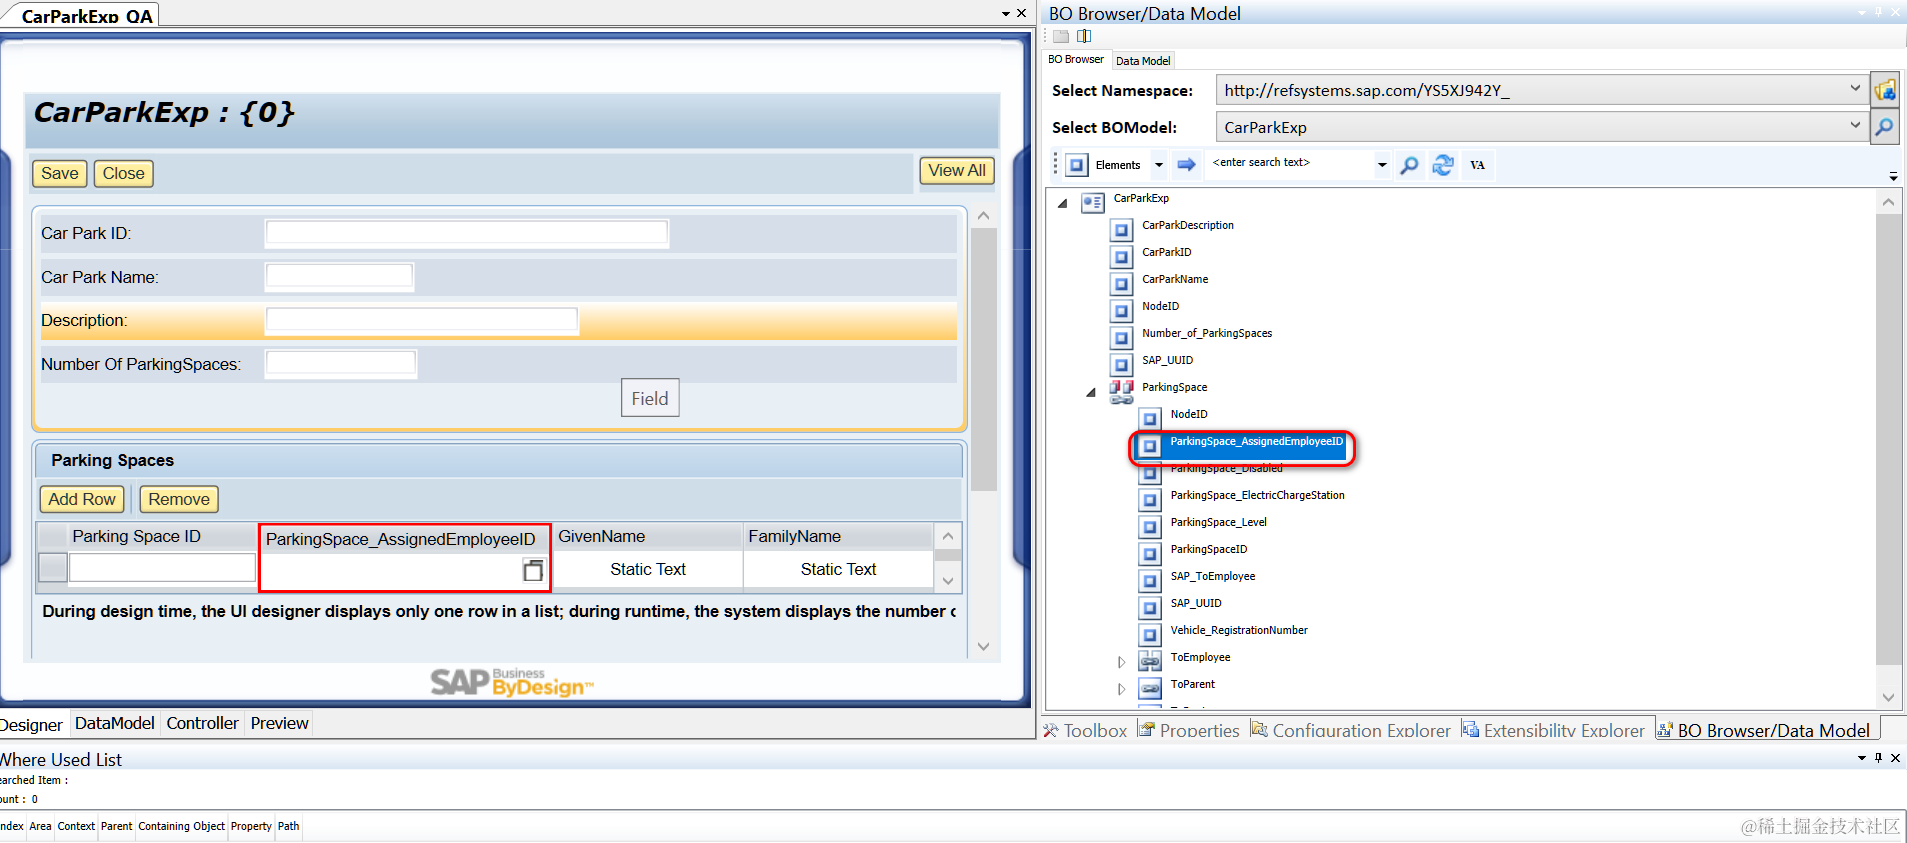This screenshot has width=1907, height=843.
Task: Click the ParkingSpace_ElectricChargeStation element icon
Action: 1150,499
